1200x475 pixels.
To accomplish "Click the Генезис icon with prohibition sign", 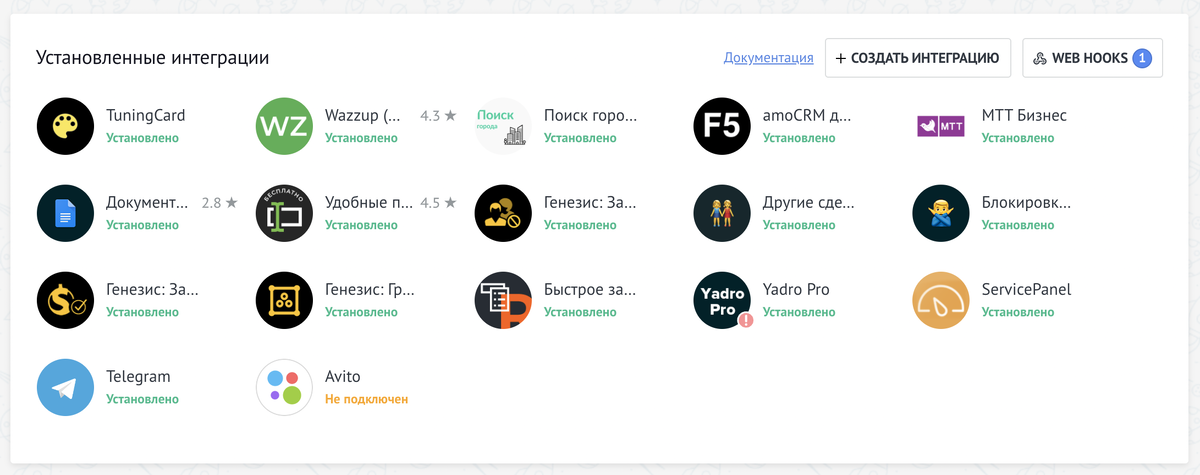I will 503,213.
